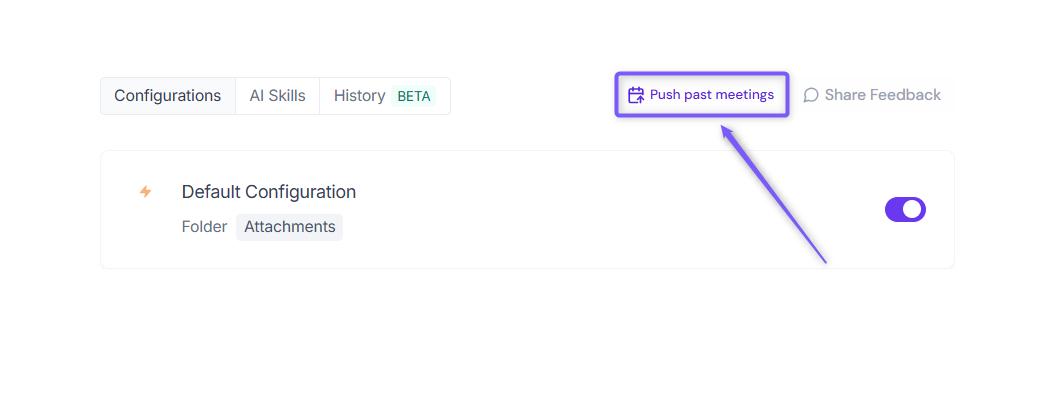
Task: Select the Push past meetings button
Action: pos(702,95)
